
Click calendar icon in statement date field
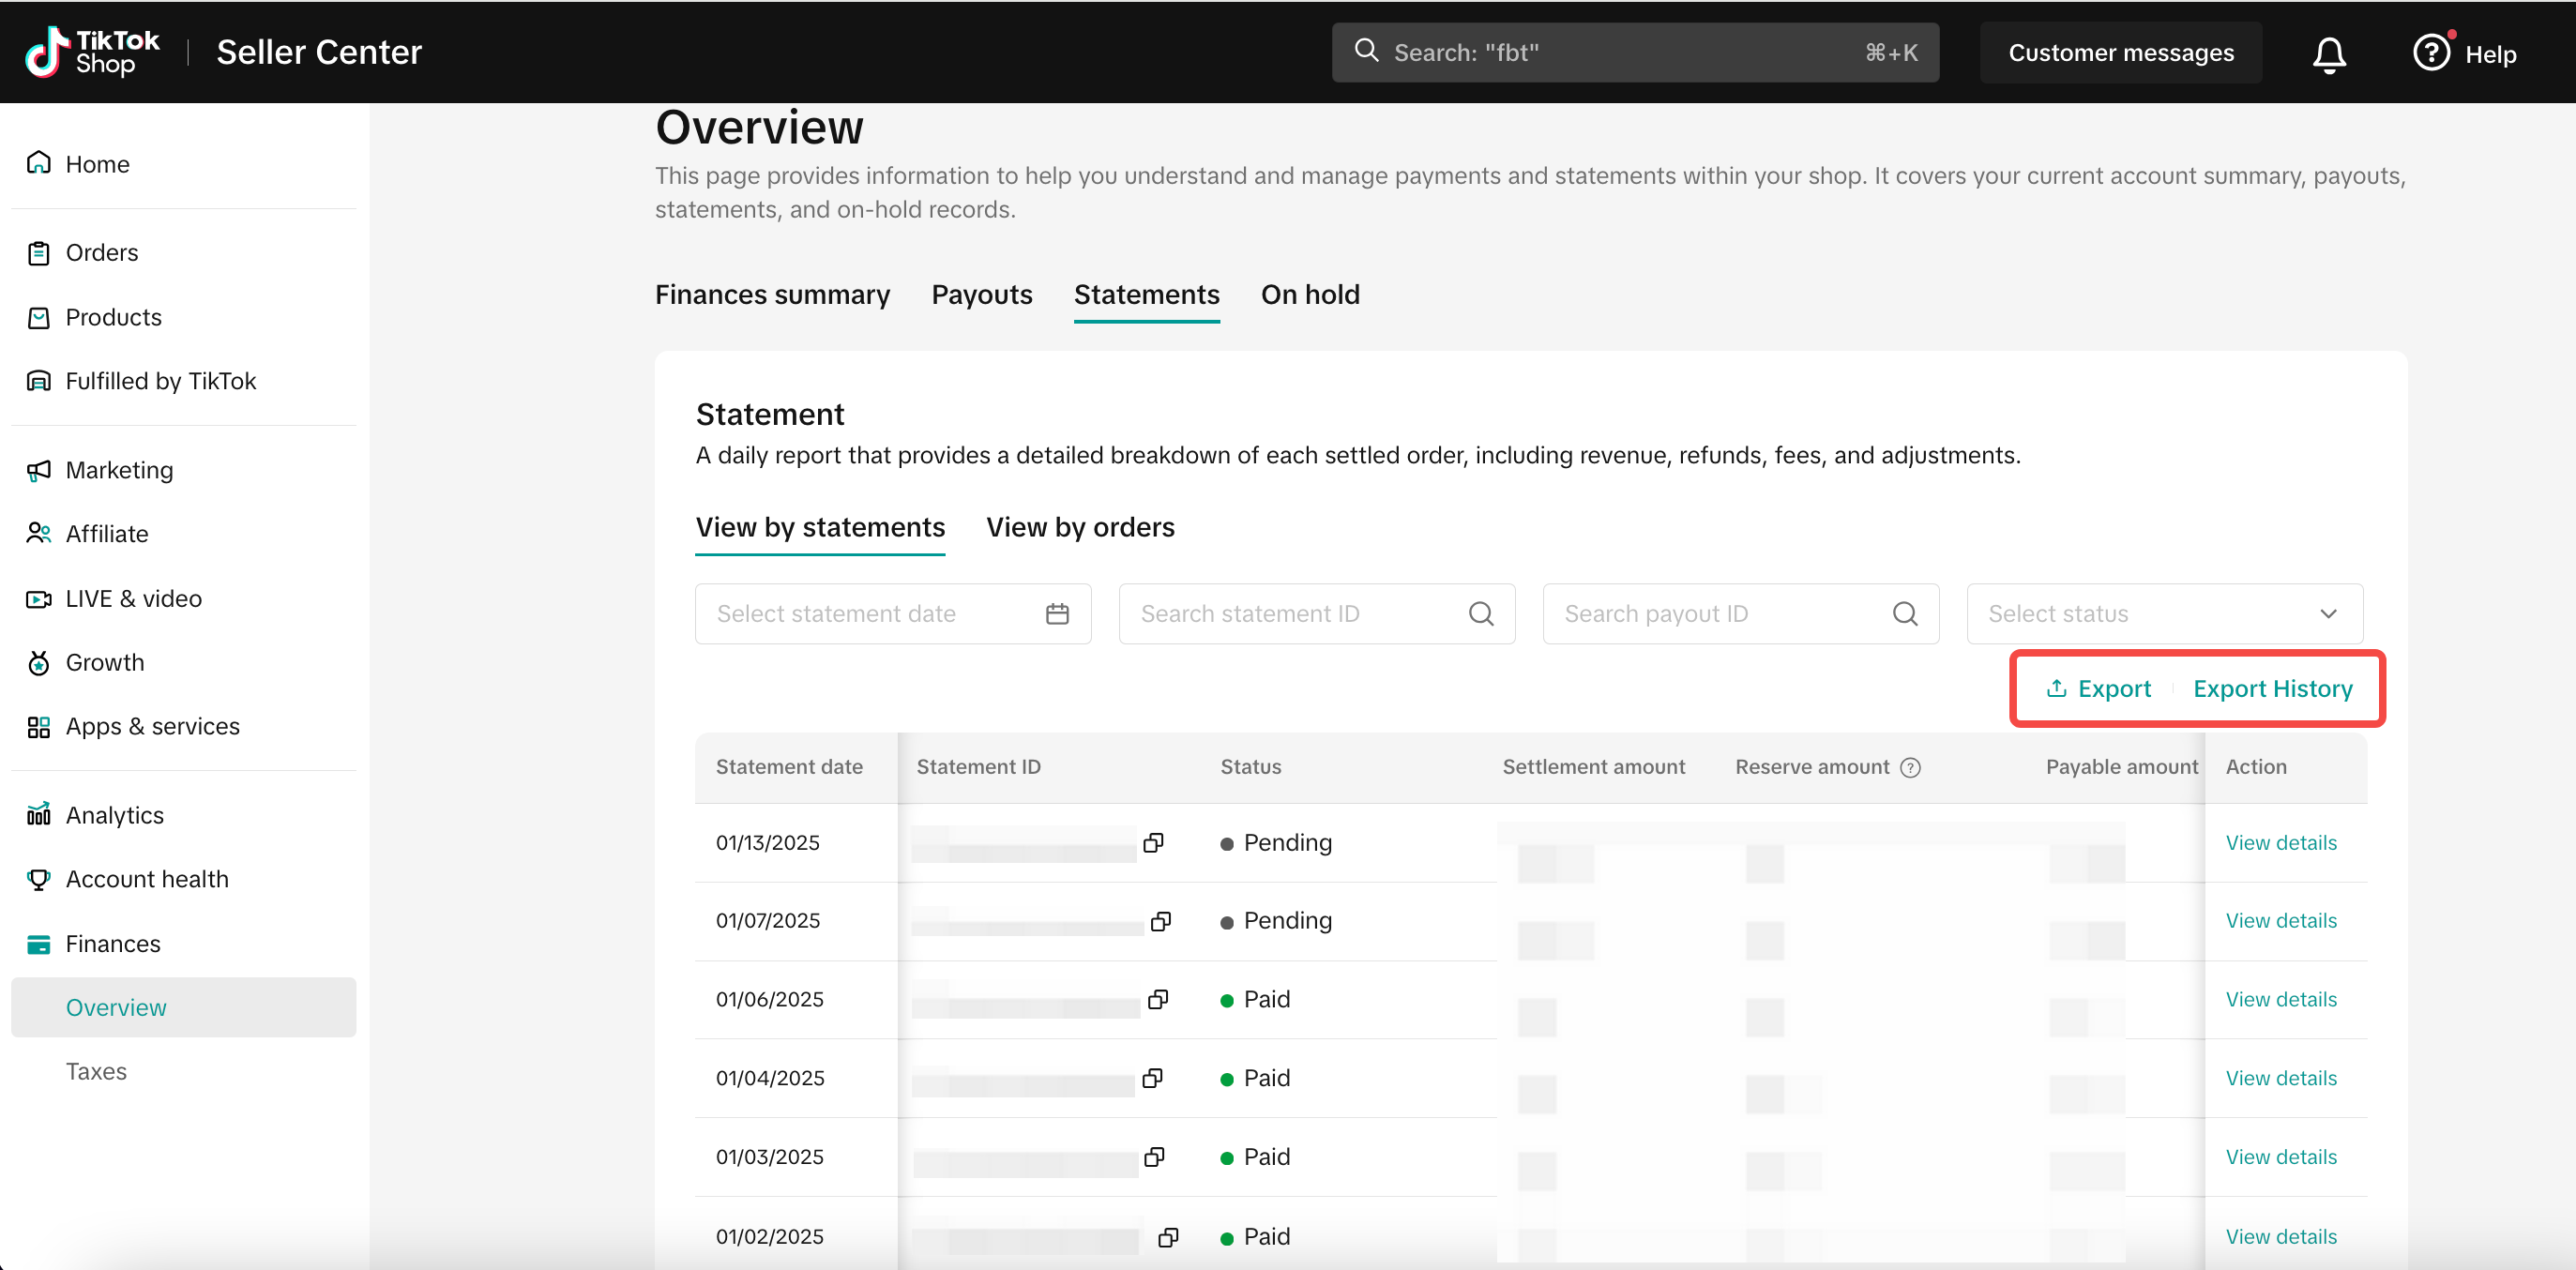point(1057,613)
